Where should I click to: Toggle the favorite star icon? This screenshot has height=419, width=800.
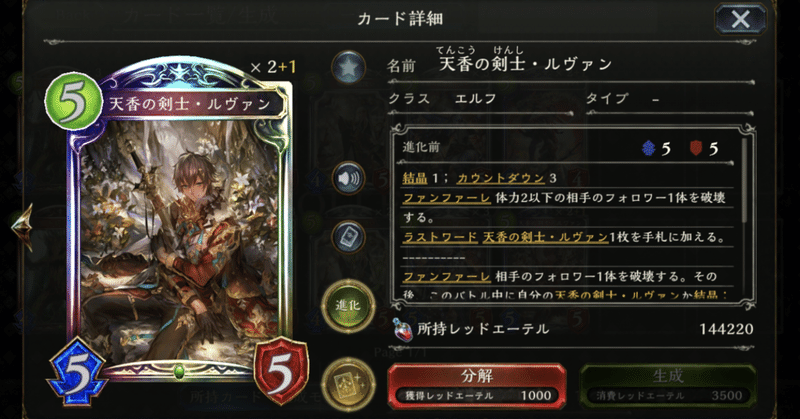pyautogui.click(x=348, y=68)
